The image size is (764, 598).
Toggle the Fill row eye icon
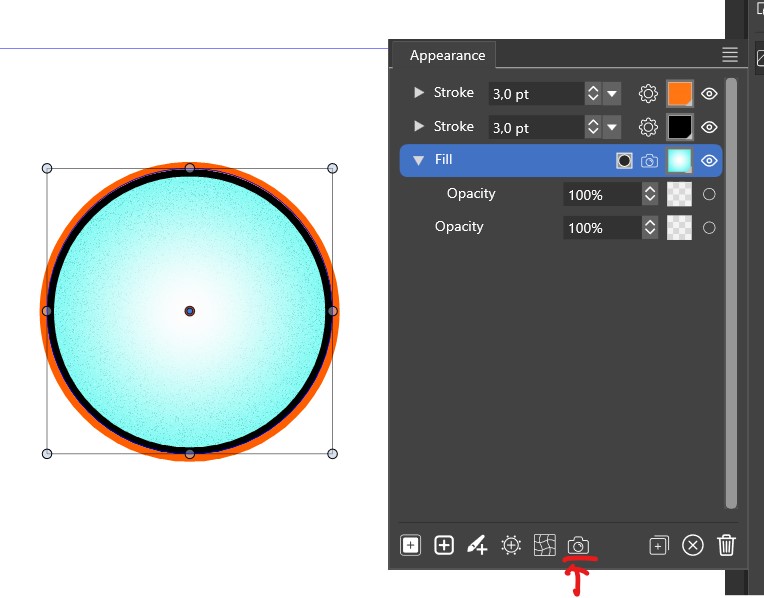(x=709, y=160)
